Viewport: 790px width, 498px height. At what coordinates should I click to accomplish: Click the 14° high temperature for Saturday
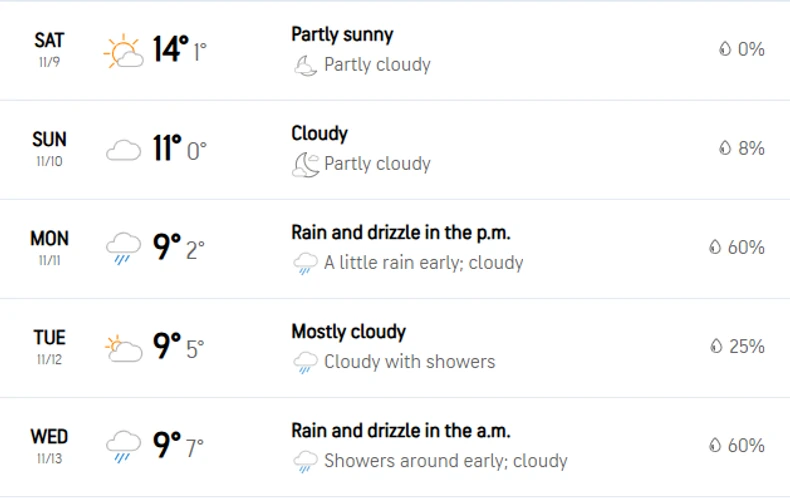(x=170, y=49)
